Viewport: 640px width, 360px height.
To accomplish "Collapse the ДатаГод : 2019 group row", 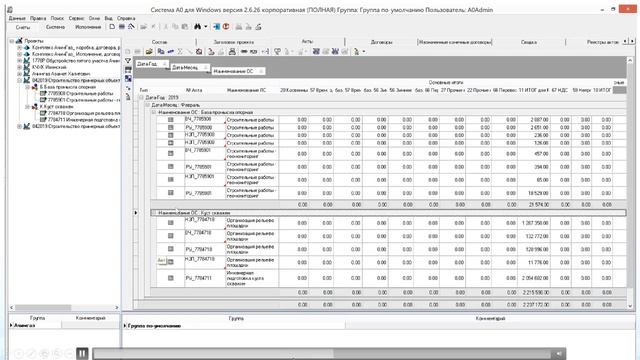I will (141, 98).
